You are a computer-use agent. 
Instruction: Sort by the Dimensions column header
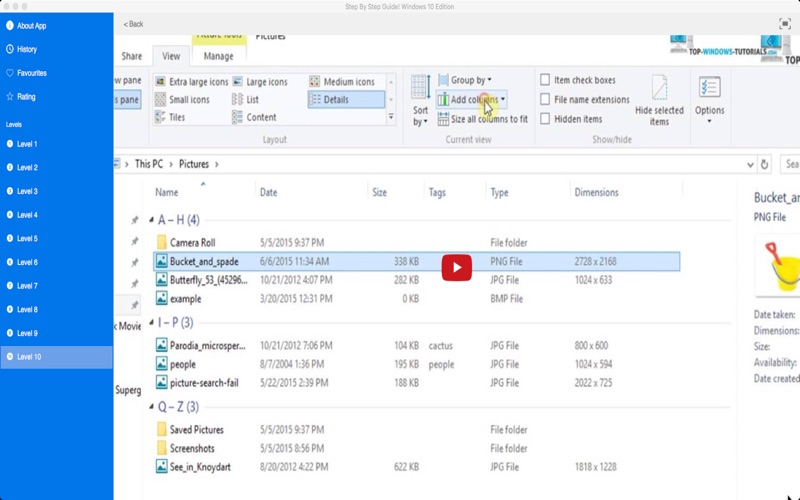tap(596, 192)
